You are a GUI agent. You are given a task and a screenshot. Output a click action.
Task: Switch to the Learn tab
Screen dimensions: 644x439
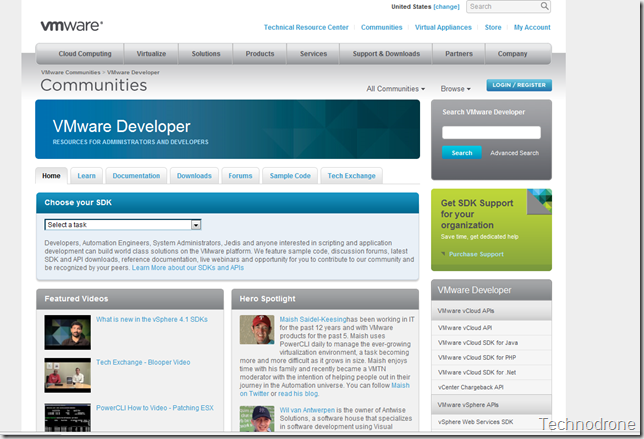click(x=86, y=176)
